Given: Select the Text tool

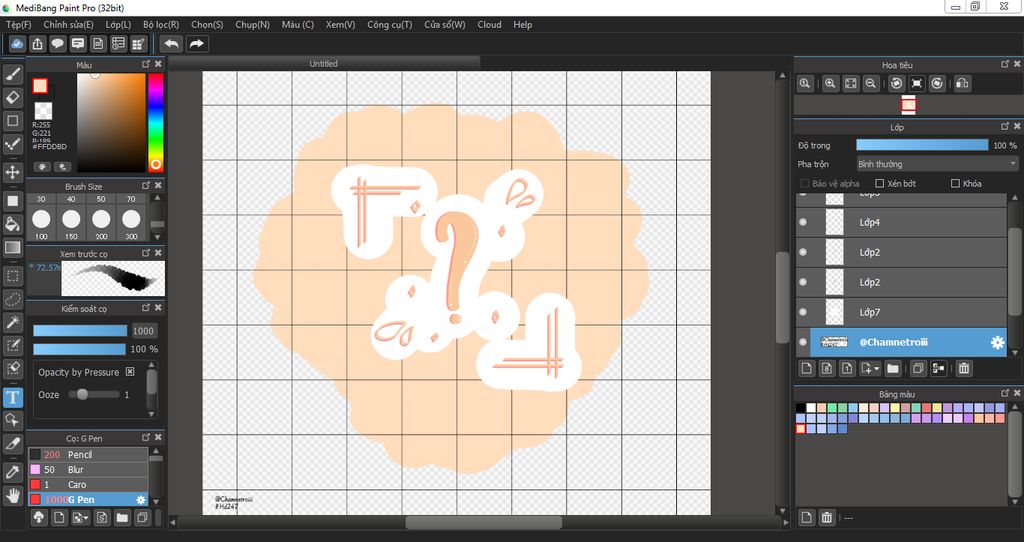Looking at the screenshot, I should click(12, 397).
